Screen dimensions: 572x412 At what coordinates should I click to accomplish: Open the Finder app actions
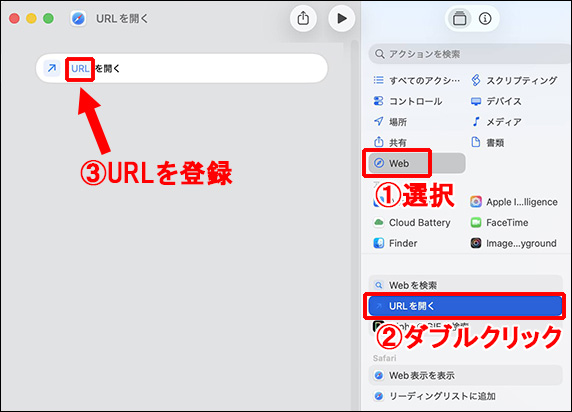click(395, 243)
